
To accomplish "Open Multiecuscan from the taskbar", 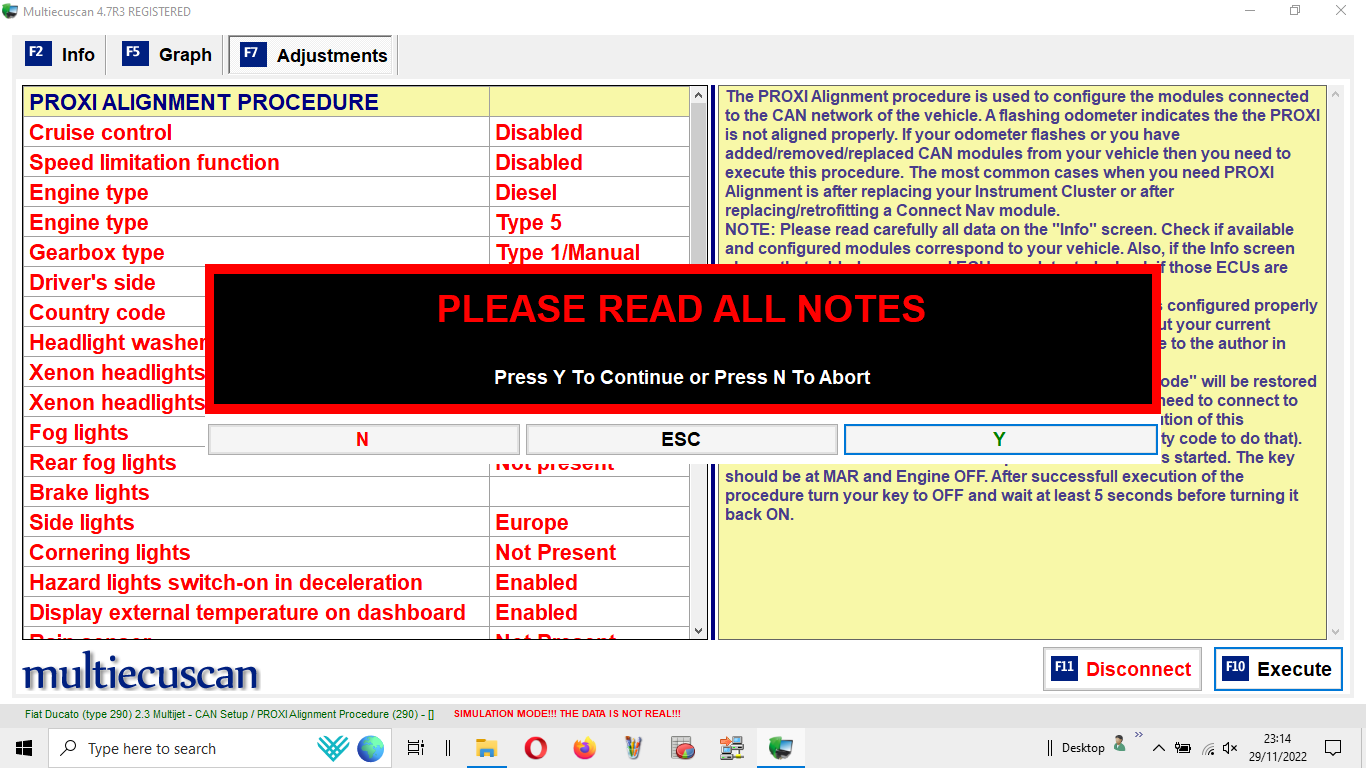I will pos(780,747).
